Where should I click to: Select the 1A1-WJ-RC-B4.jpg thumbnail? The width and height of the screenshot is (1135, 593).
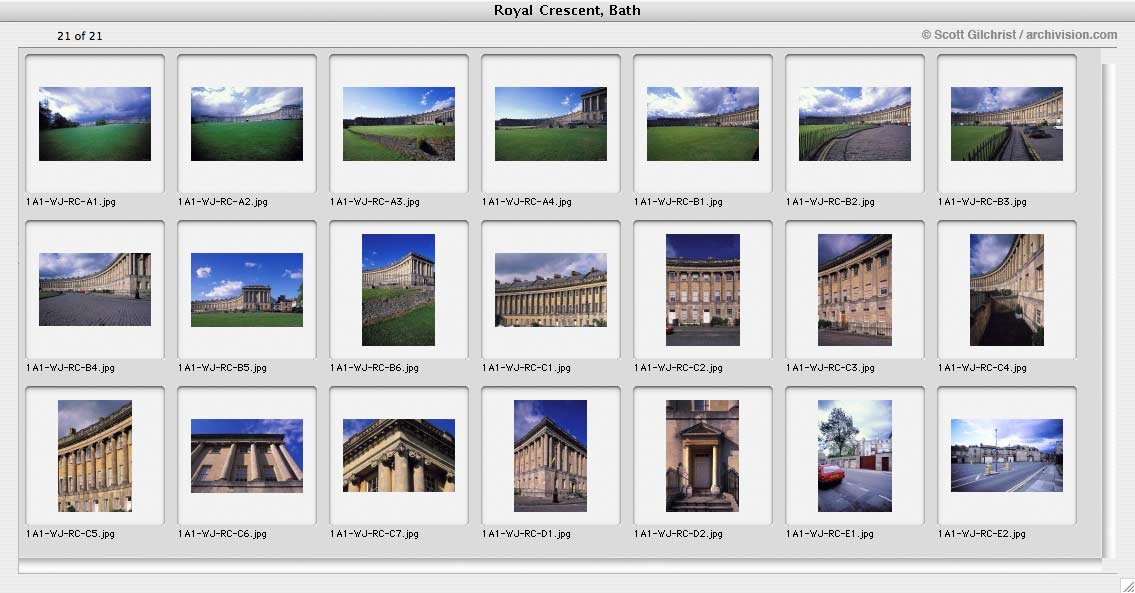pyautogui.click(x=95, y=290)
